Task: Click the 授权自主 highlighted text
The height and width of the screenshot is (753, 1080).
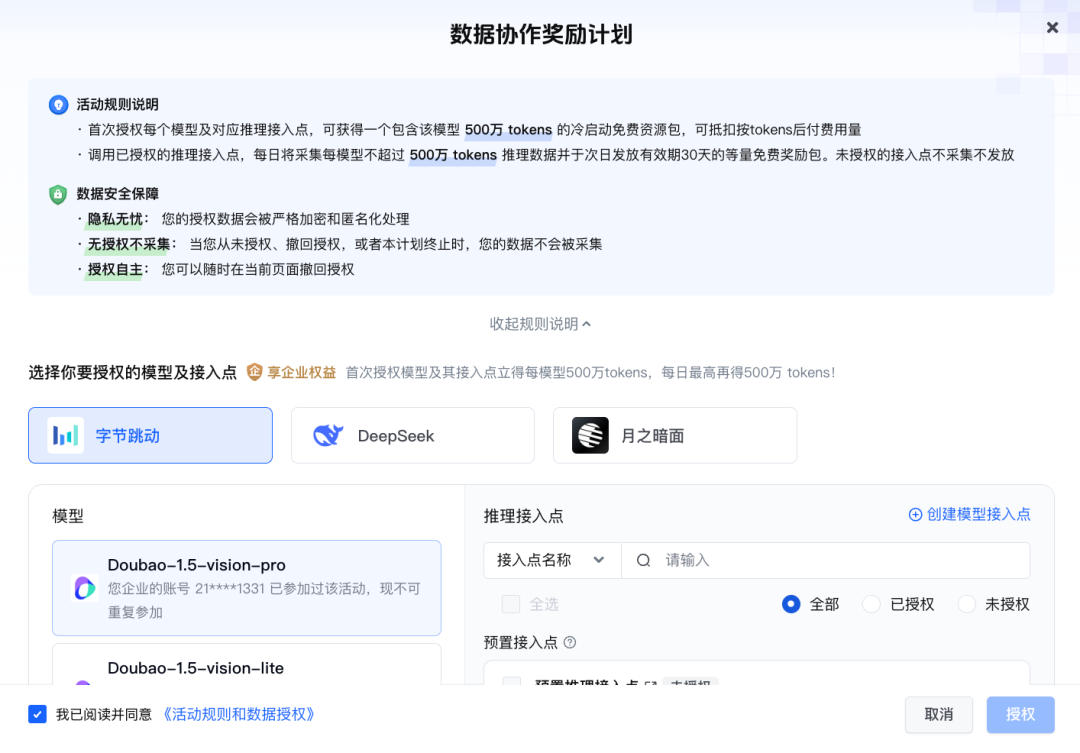Action: pyautogui.click(x=115, y=269)
